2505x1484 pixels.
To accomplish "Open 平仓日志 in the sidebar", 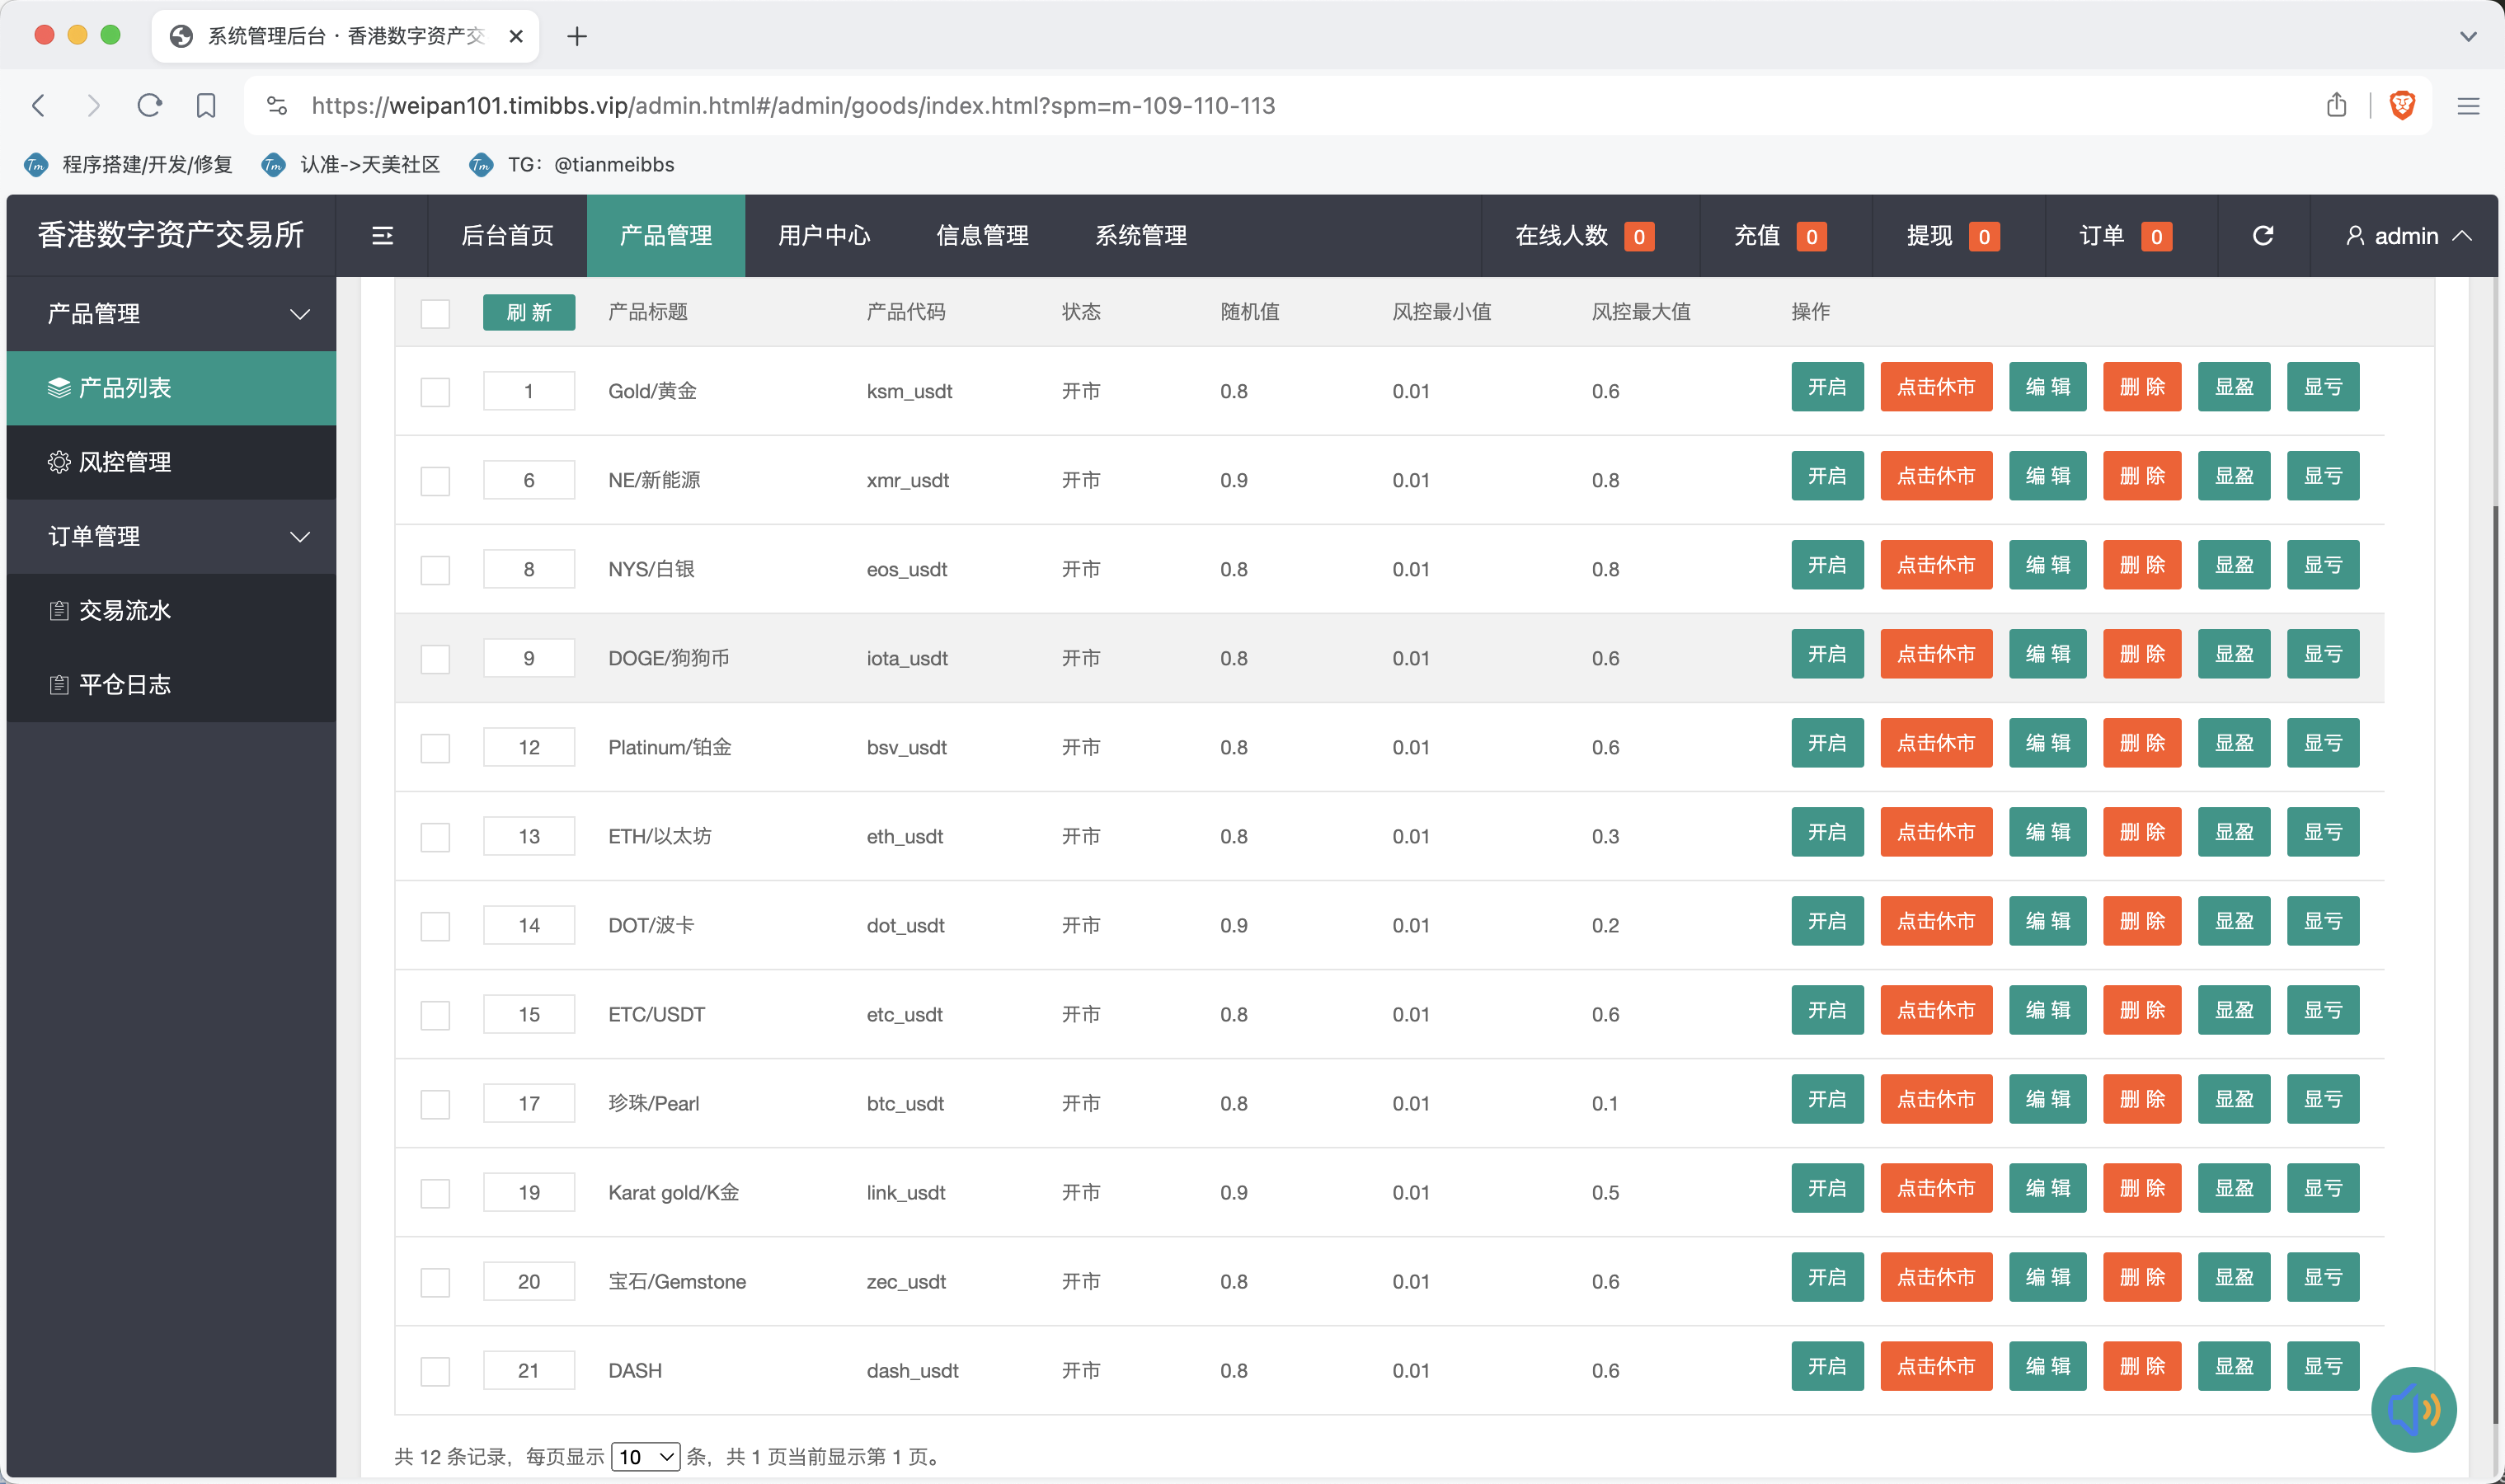I will (x=171, y=685).
